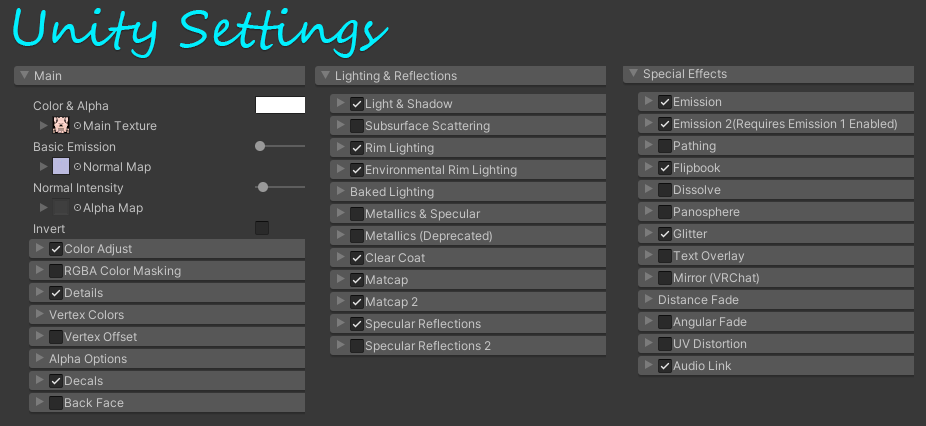
Task: Open the Baked Lighting section
Action: [392, 192]
